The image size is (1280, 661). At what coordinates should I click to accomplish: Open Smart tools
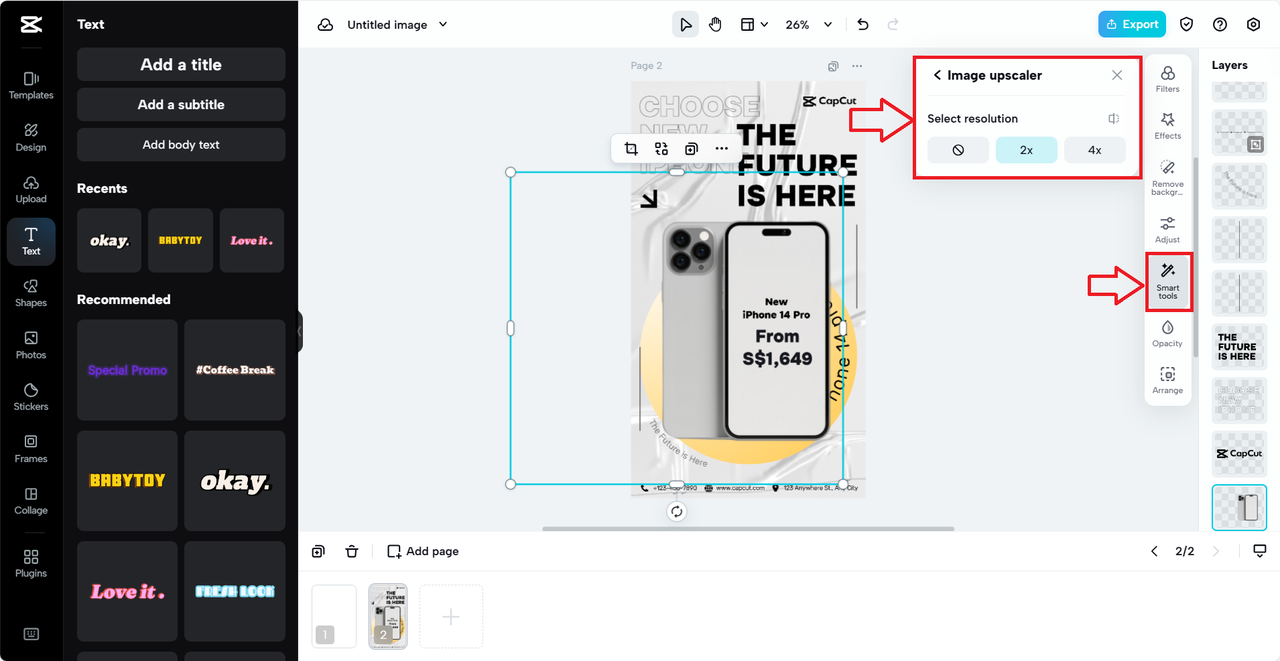(1168, 281)
